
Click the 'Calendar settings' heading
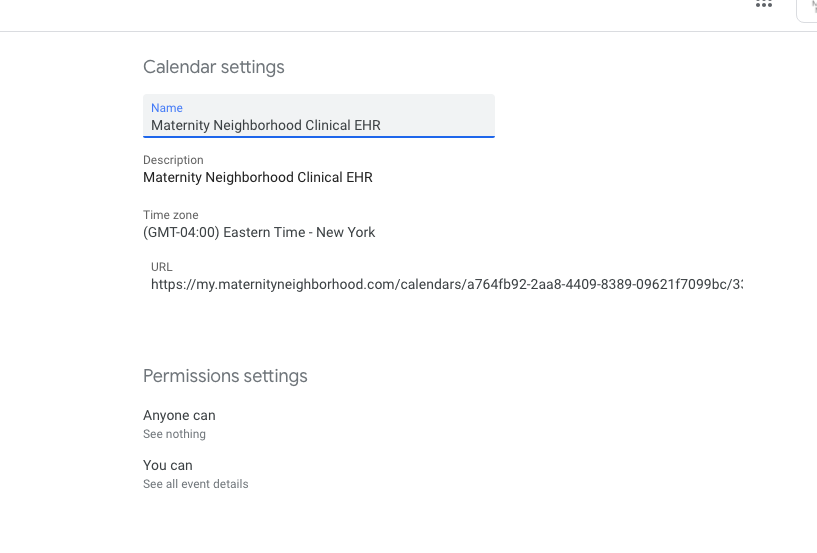pyautogui.click(x=214, y=67)
